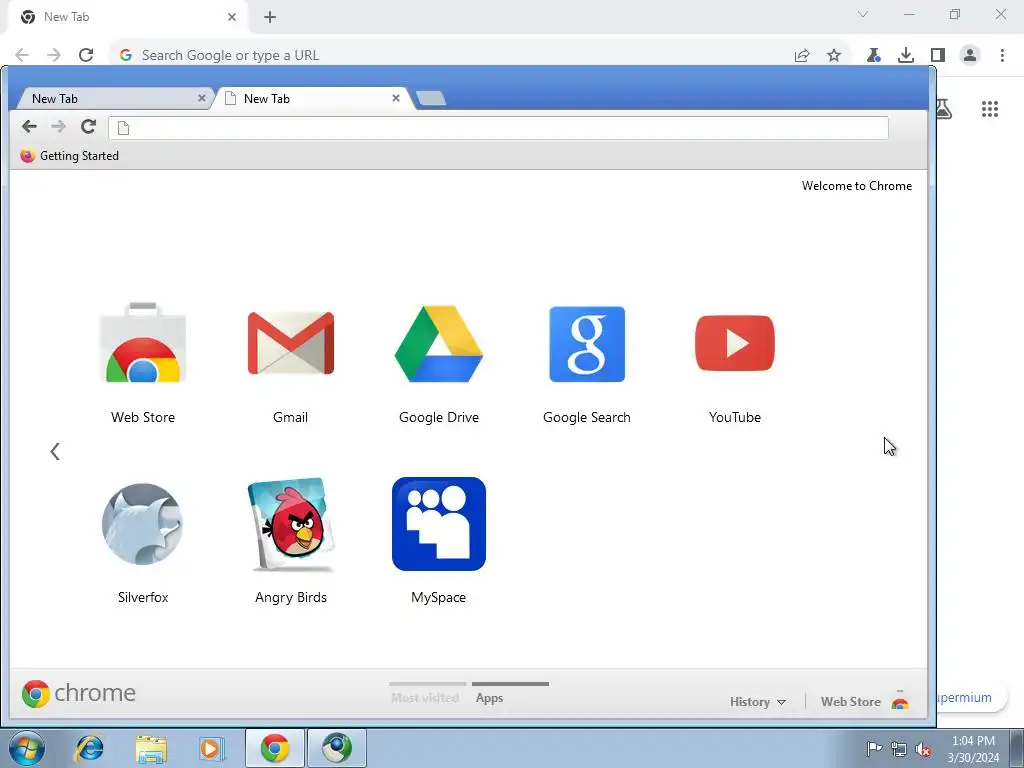Reload page in inner Chrome window

pos(88,127)
